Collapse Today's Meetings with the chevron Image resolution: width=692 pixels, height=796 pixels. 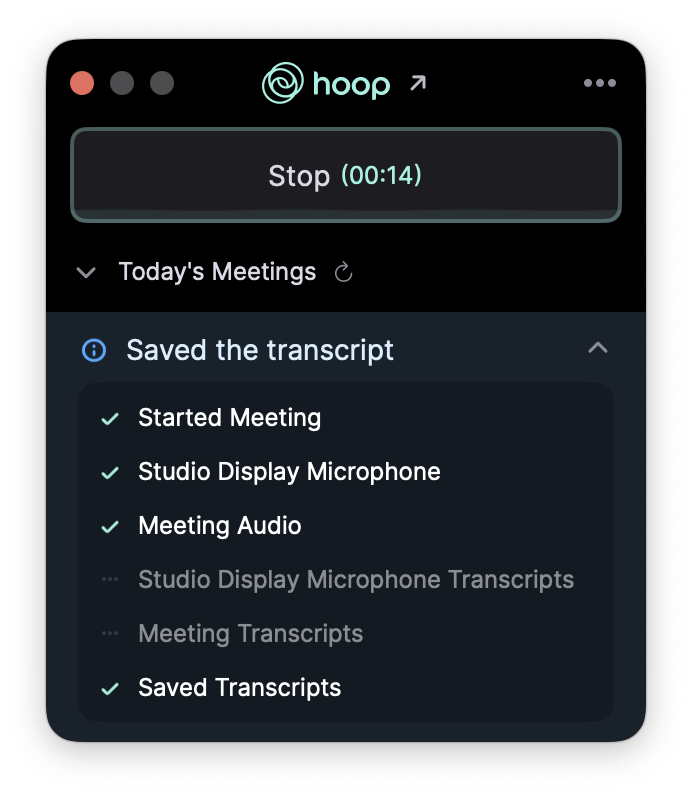point(86,273)
